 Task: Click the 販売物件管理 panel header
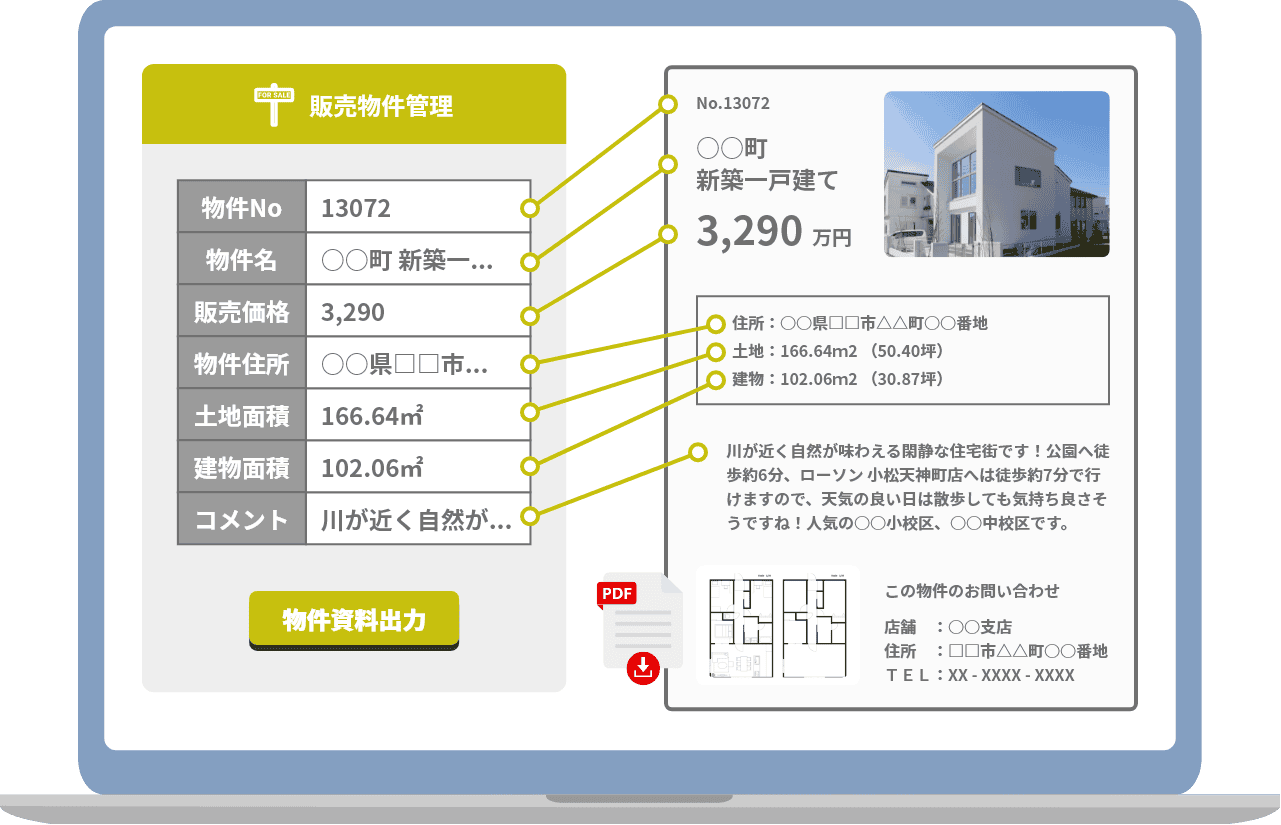[354, 105]
